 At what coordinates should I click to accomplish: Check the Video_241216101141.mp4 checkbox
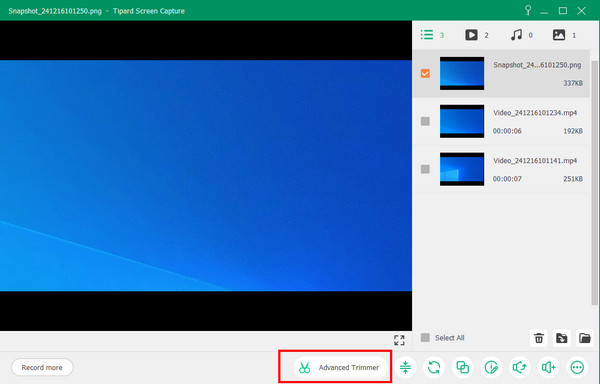[x=425, y=169]
